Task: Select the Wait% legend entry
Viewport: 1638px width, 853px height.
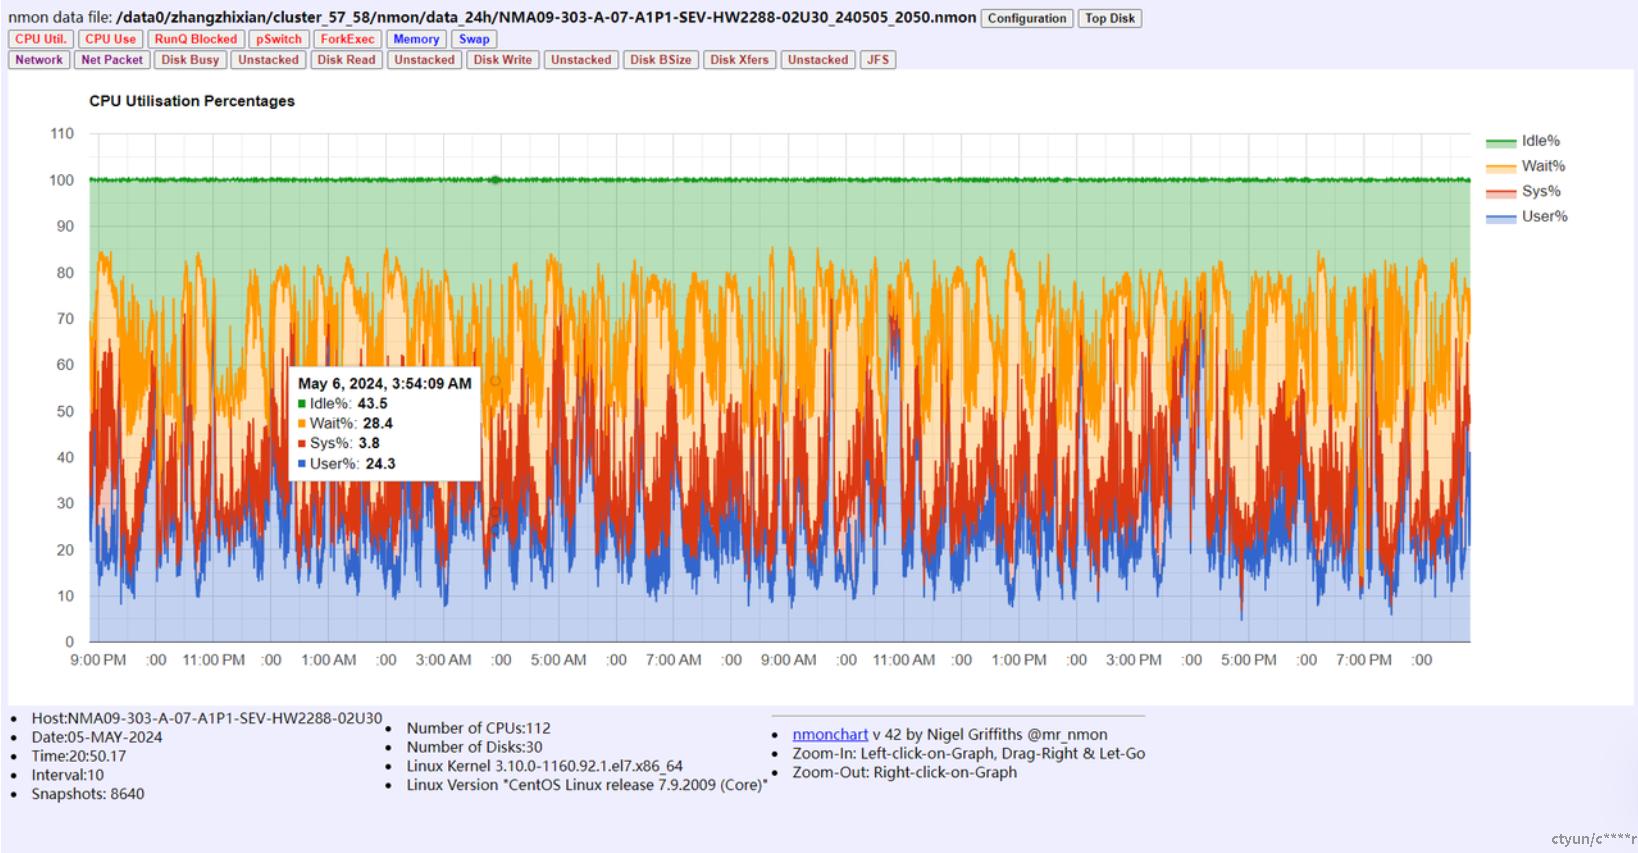Action: point(1526,166)
